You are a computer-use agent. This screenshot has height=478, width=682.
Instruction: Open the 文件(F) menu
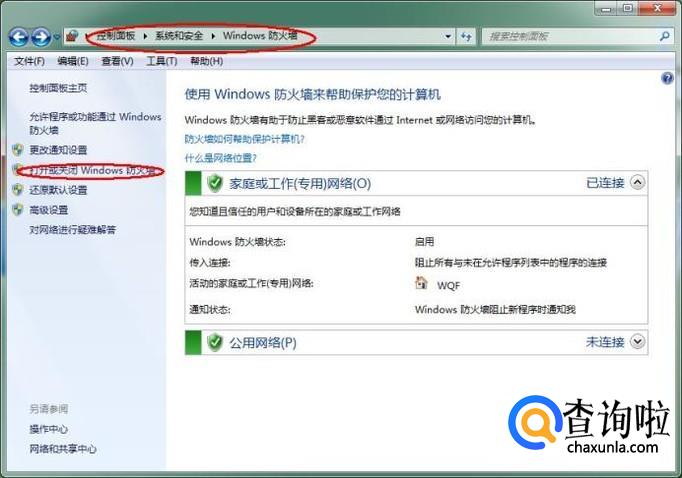point(30,61)
